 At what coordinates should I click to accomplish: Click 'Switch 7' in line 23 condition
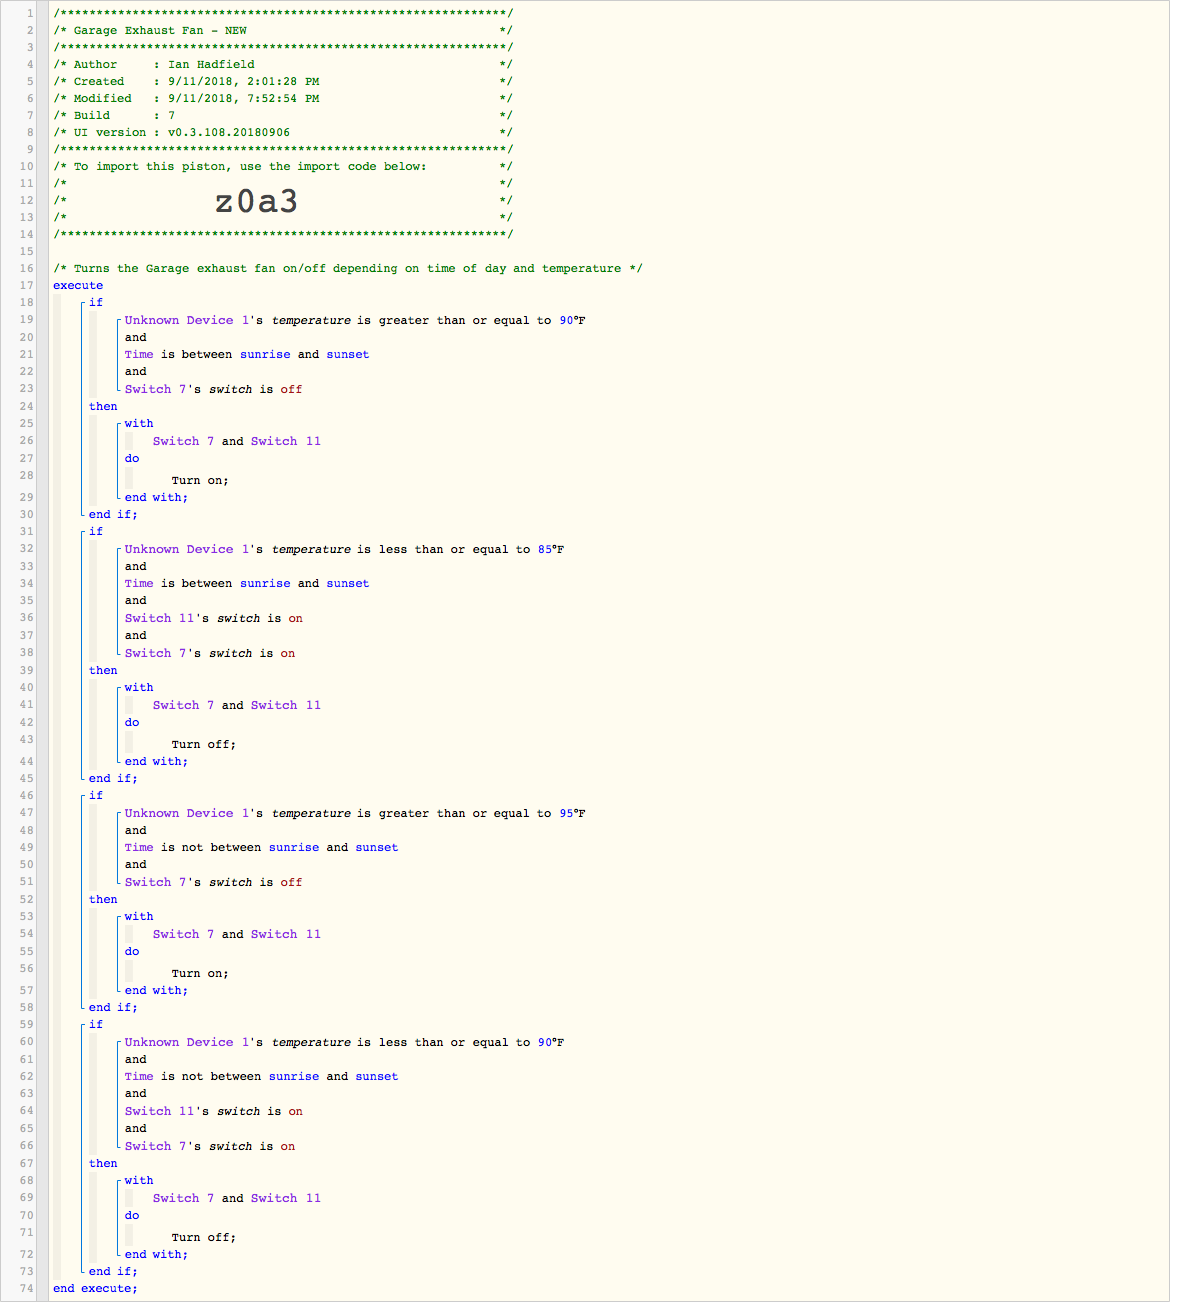pyautogui.click(x=156, y=389)
